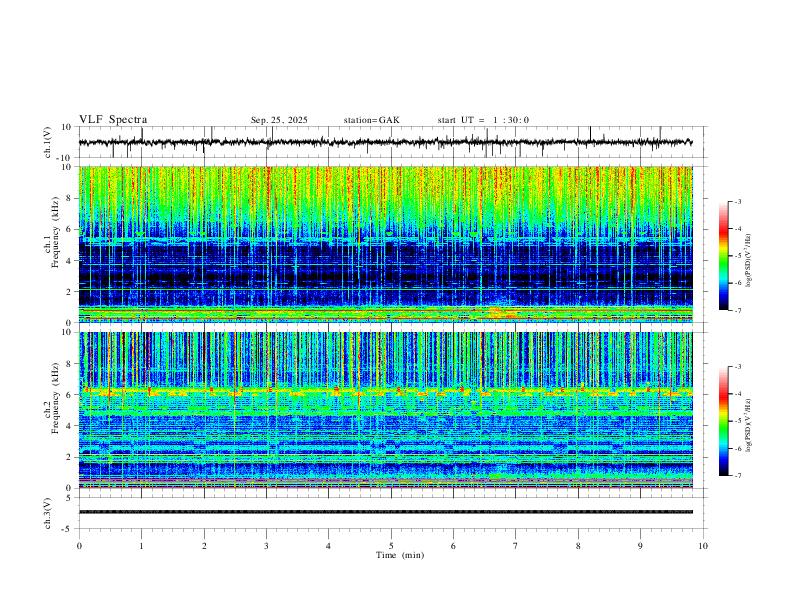Viewport: 792px width, 612px height.
Task: Click the ch.1 spectrogram panel
Action: (x=385, y=244)
